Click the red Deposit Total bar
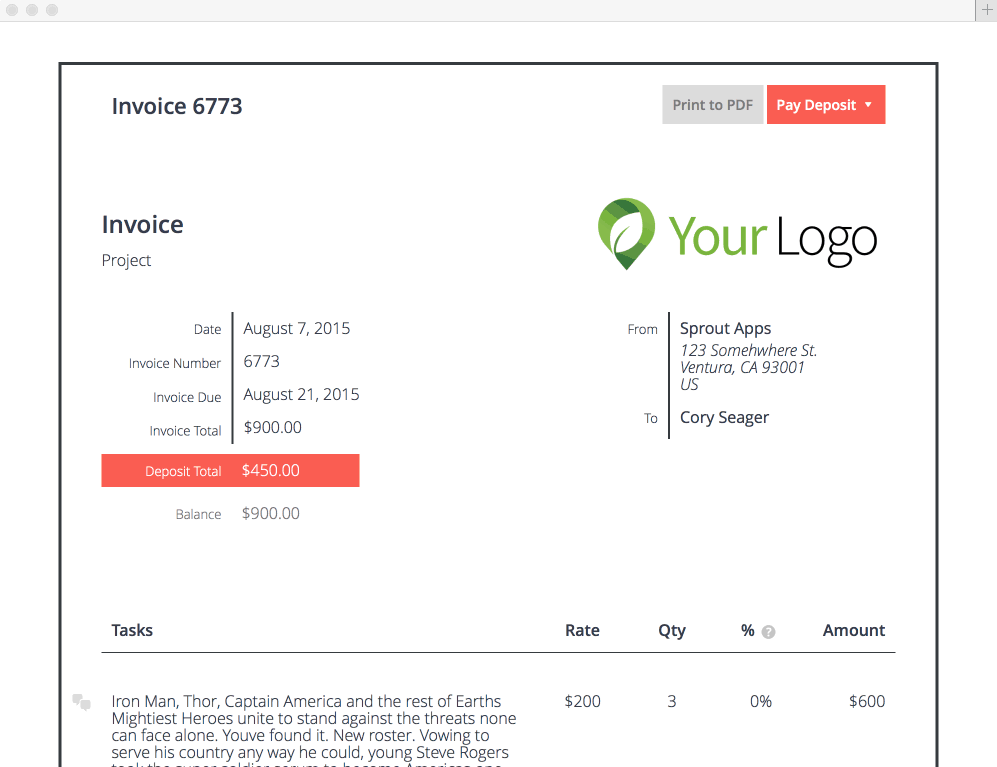The width and height of the screenshot is (997, 767). click(x=230, y=471)
